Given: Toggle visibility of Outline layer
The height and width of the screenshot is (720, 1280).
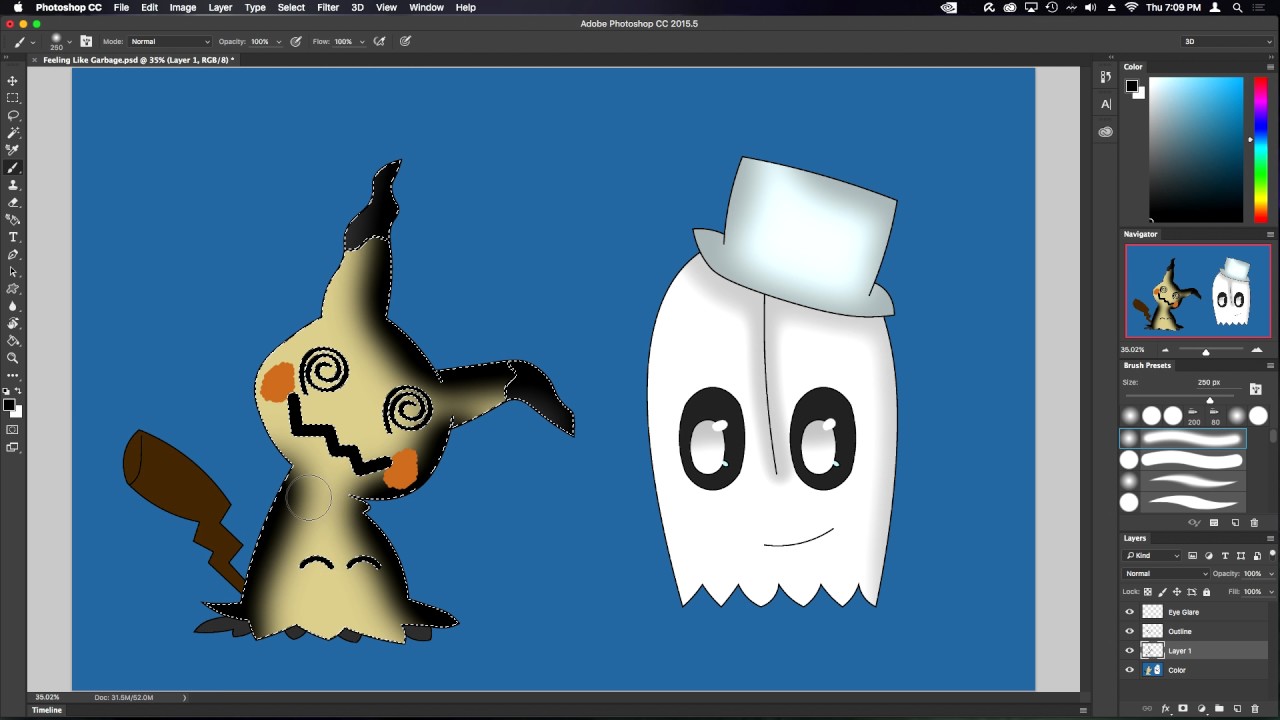Looking at the screenshot, I should (1130, 631).
